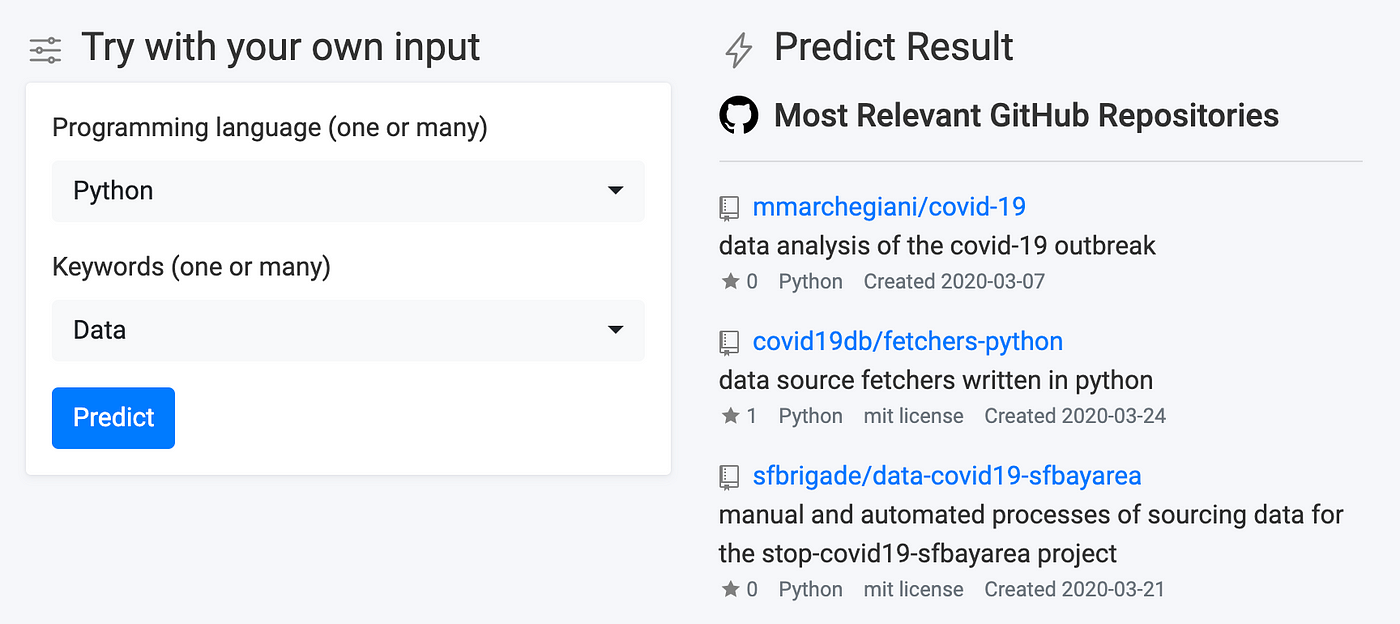Click the repo icon beside sfbrigade/data-covid19-sfbayarea

coord(729,477)
